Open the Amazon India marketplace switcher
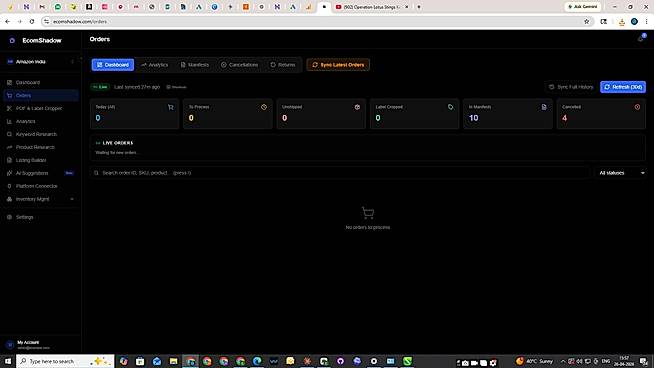Image resolution: width=654 pixels, height=368 pixels. [x=40, y=61]
